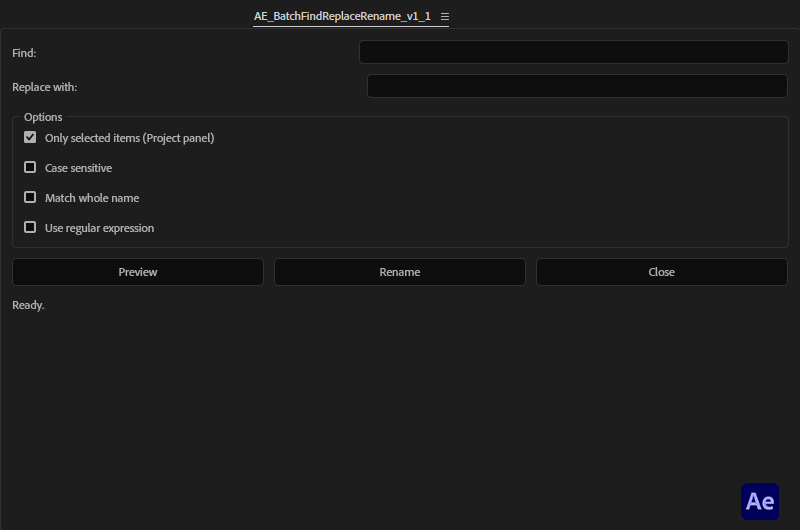Click the Options group heading

pos(43,117)
